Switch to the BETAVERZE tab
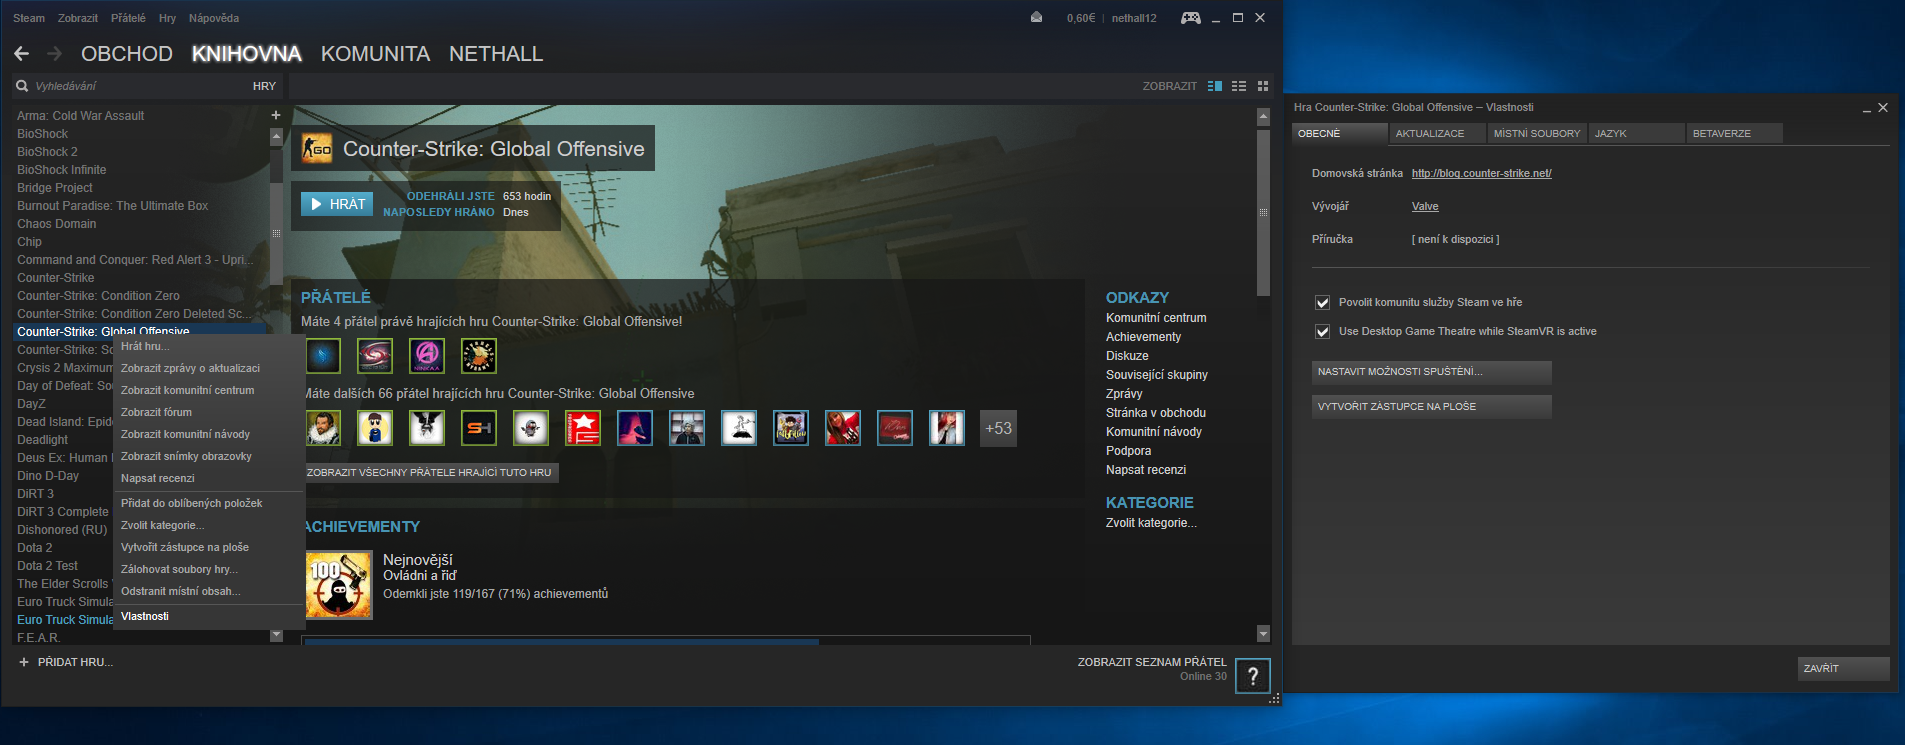 click(x=1734, y=133)
